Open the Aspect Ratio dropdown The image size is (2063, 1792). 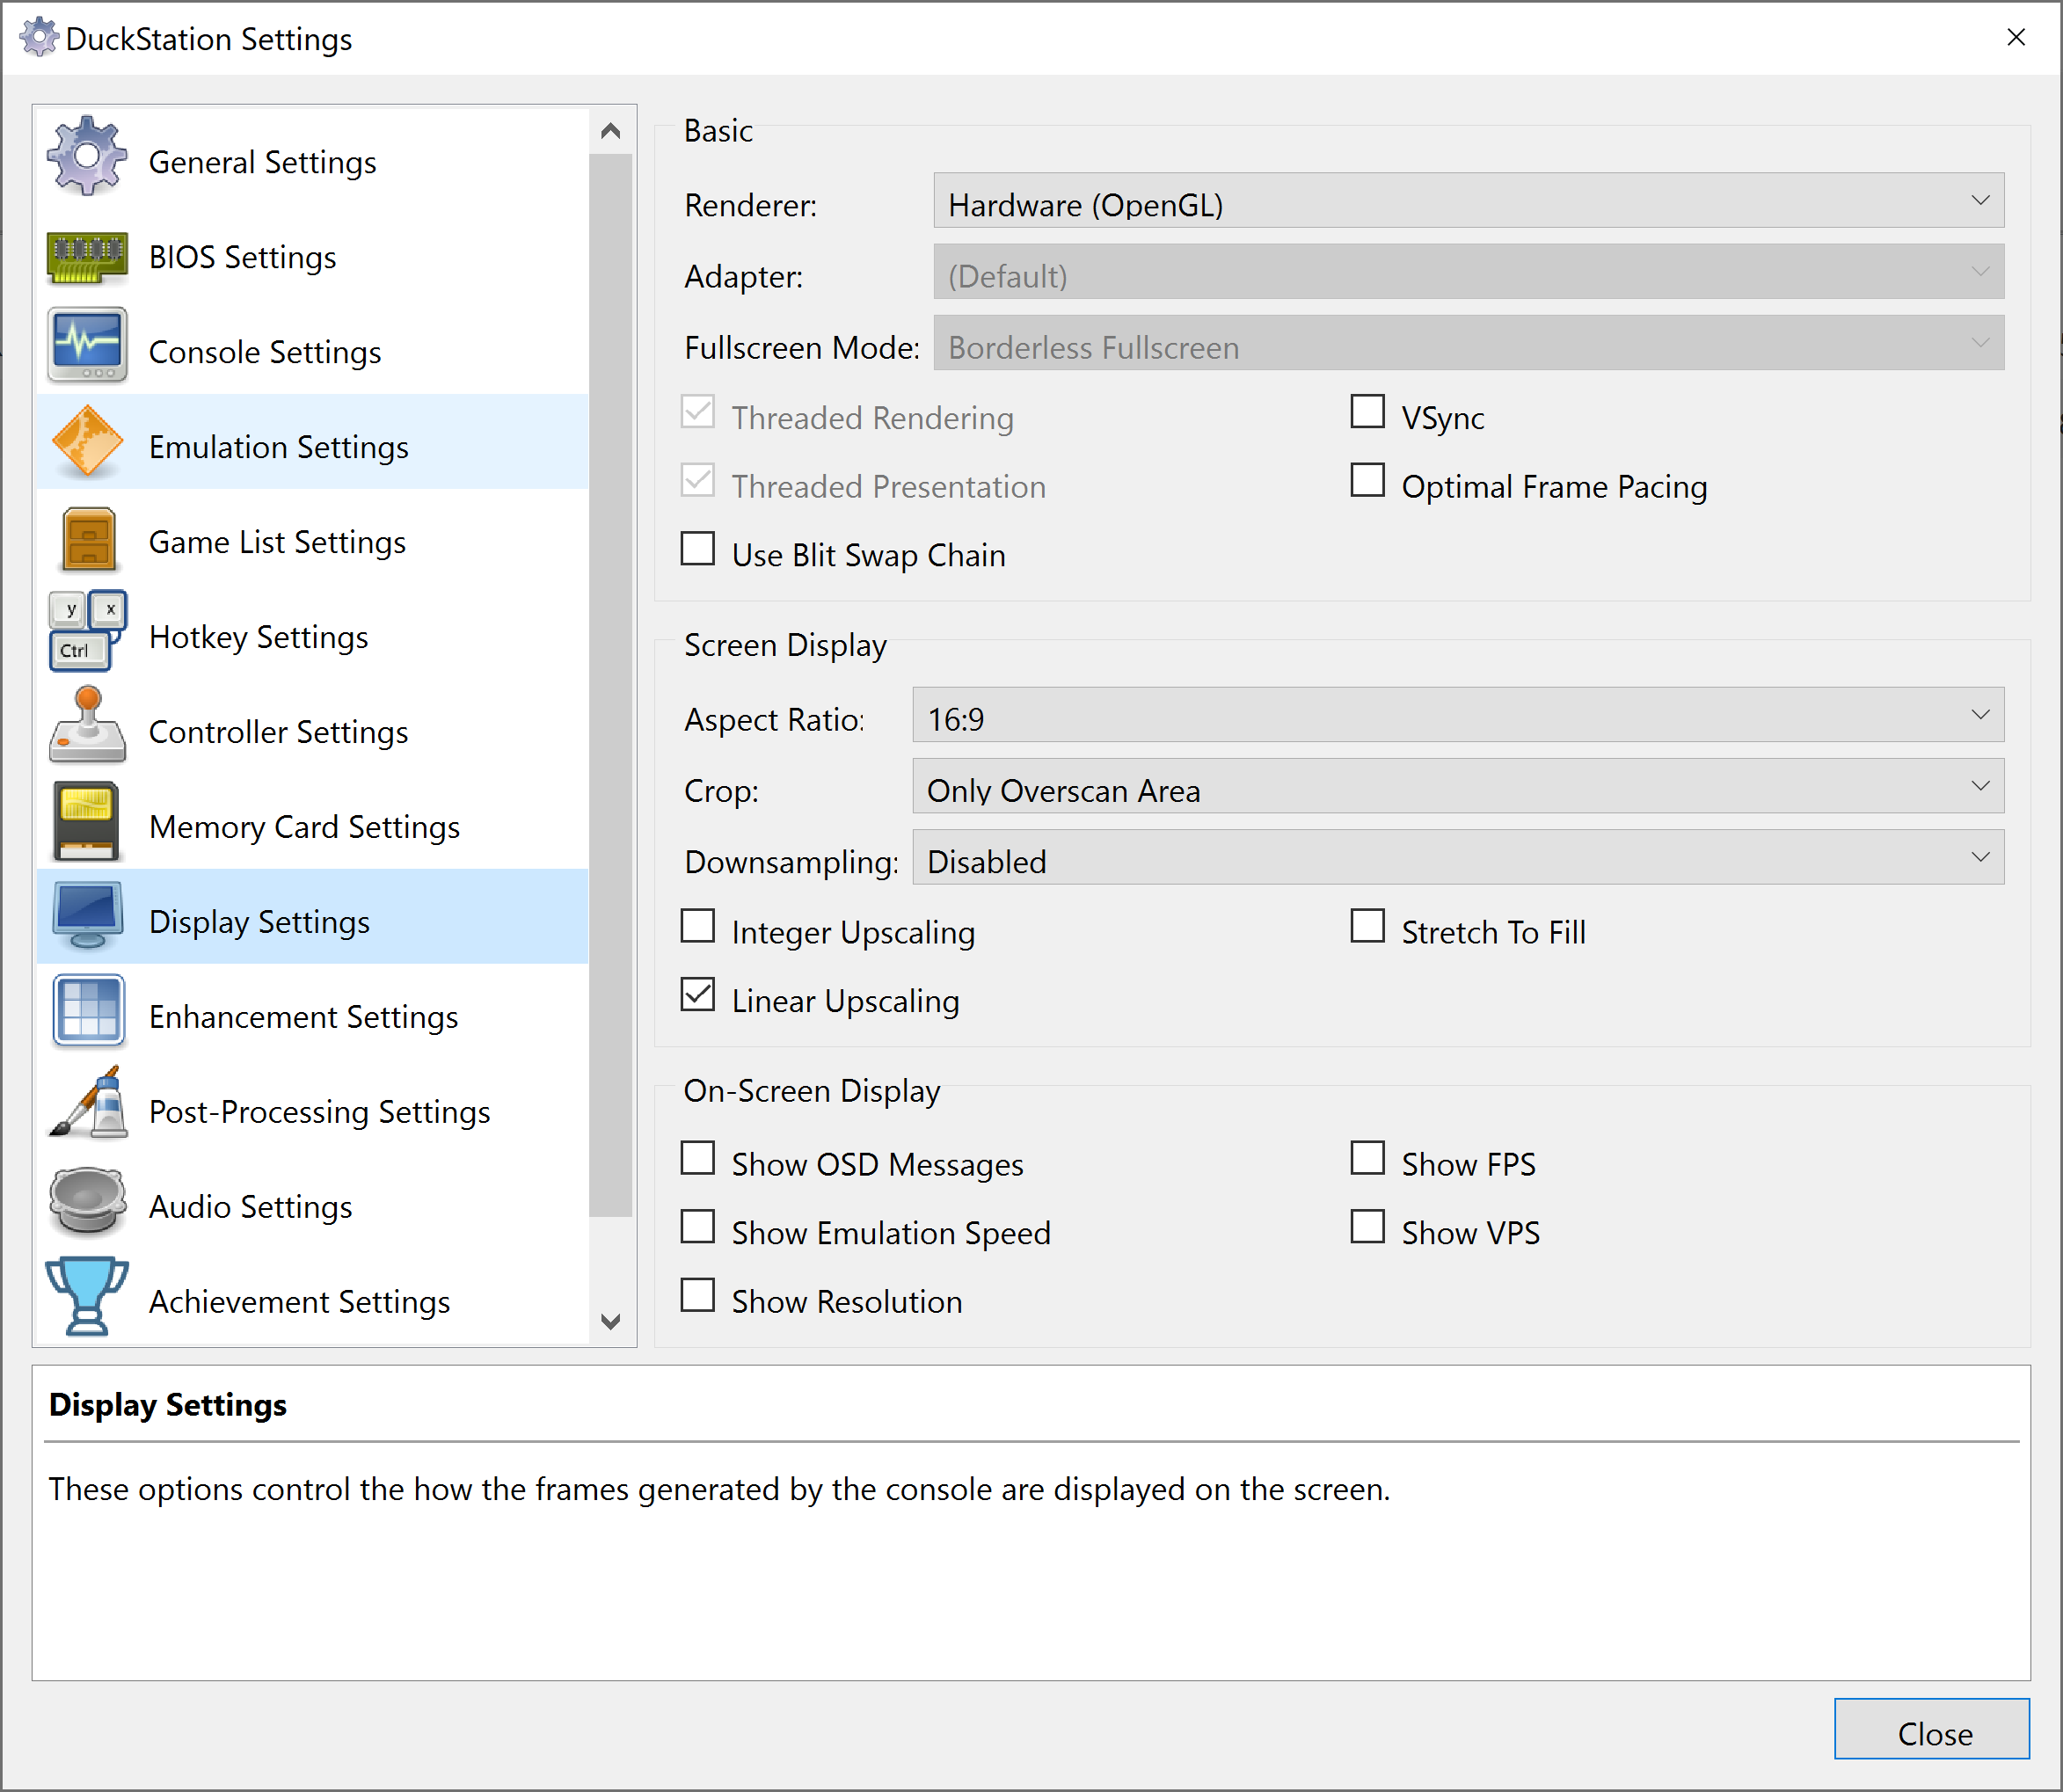coord(1458,715)
